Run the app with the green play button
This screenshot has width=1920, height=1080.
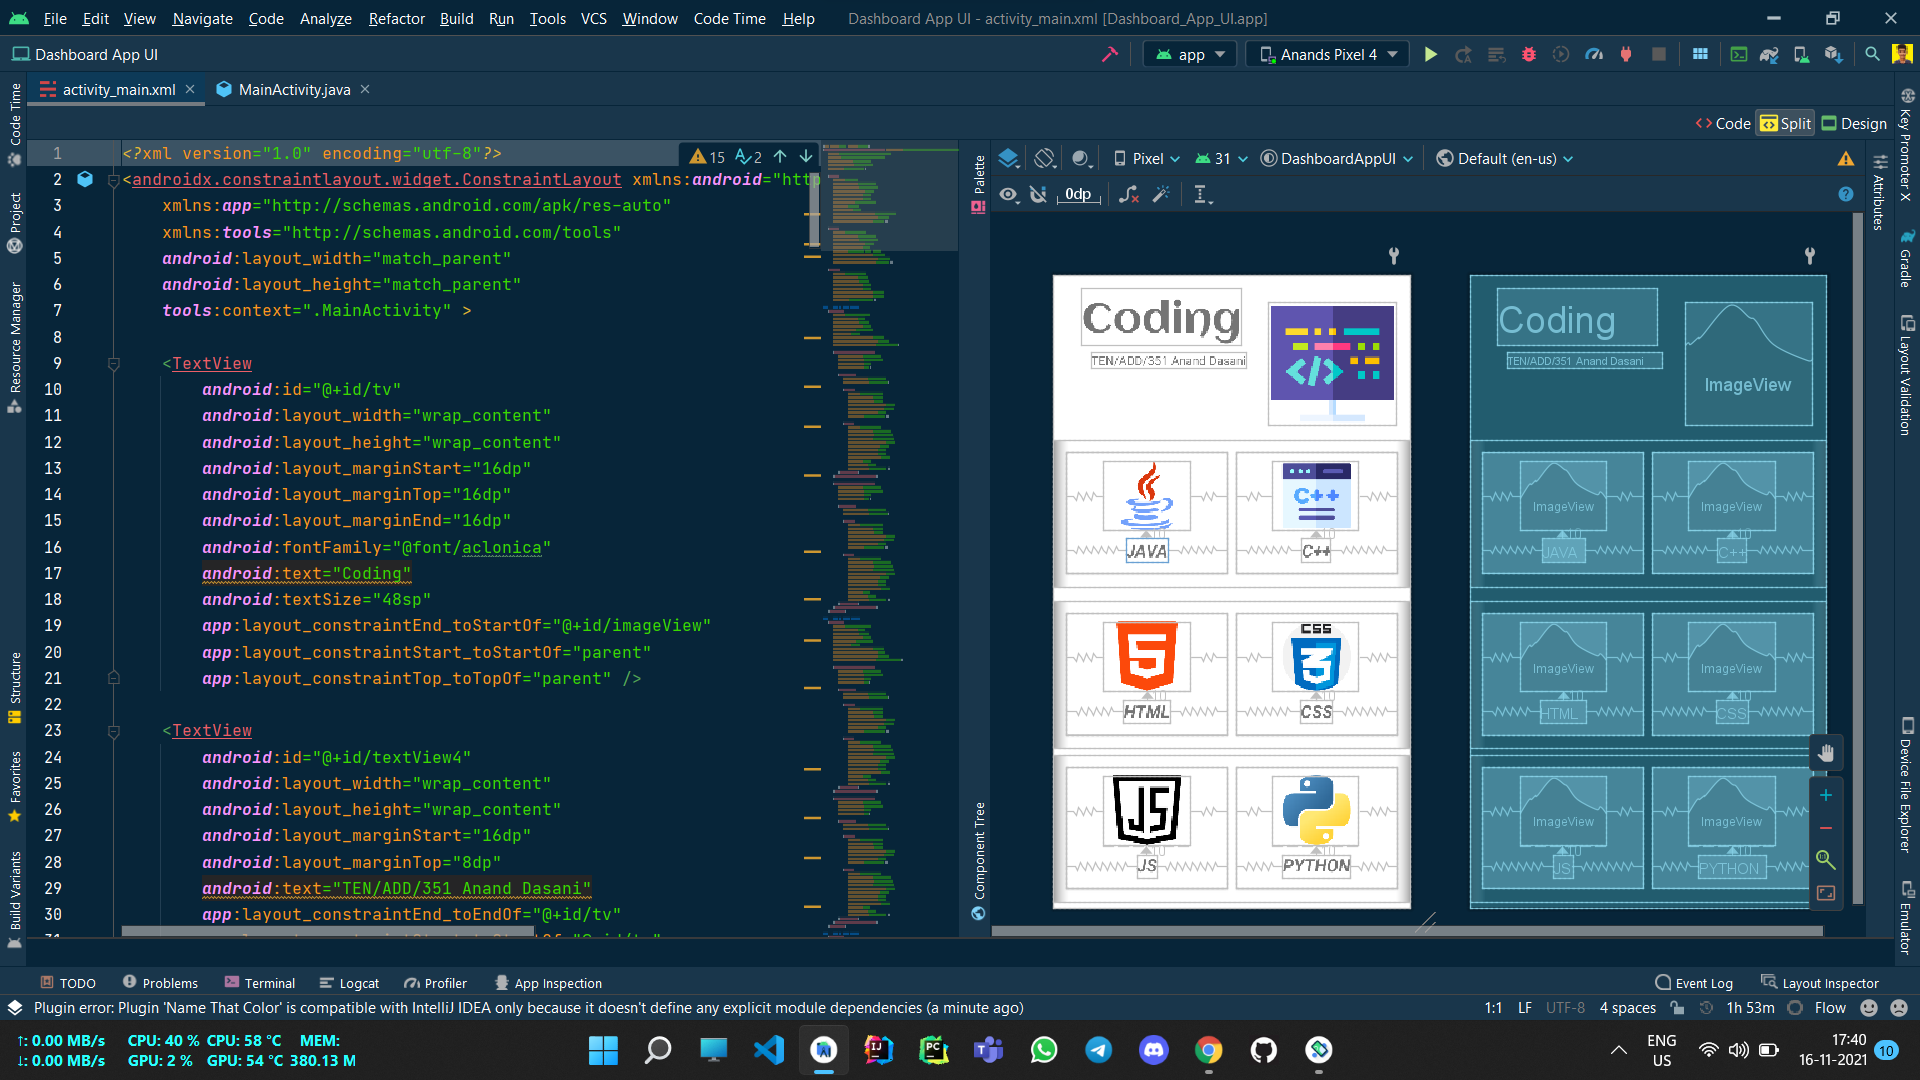click(1431, 54)
